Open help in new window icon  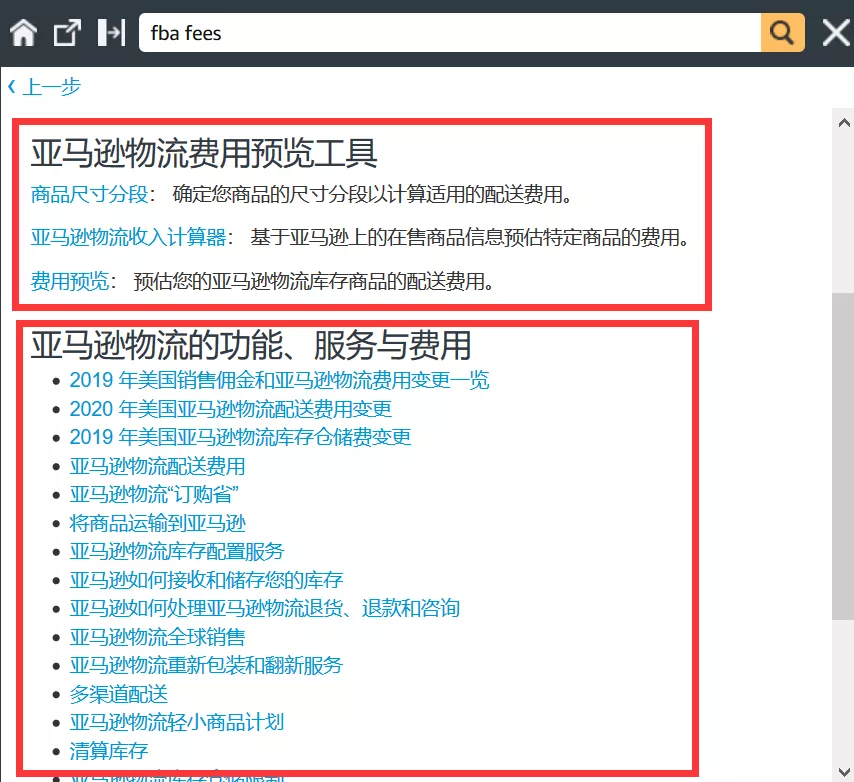pyautogui.click(x=67, y=33)
